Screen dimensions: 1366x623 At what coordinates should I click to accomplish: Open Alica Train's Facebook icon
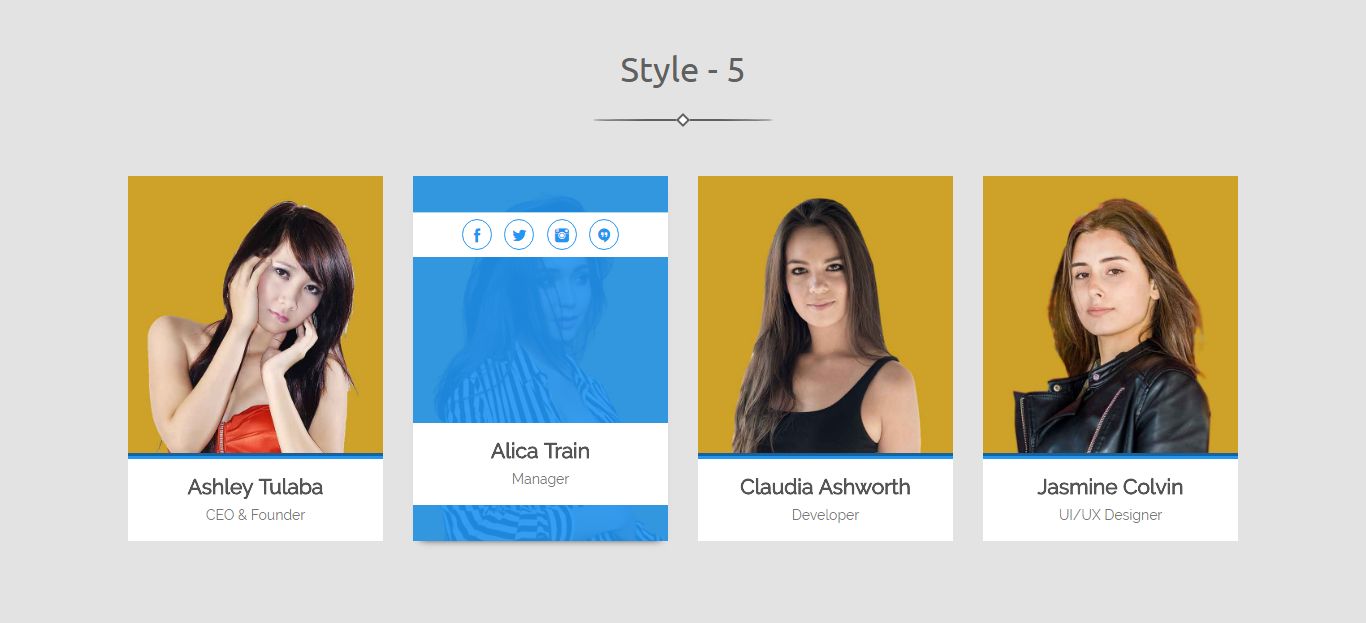point(477,235)
